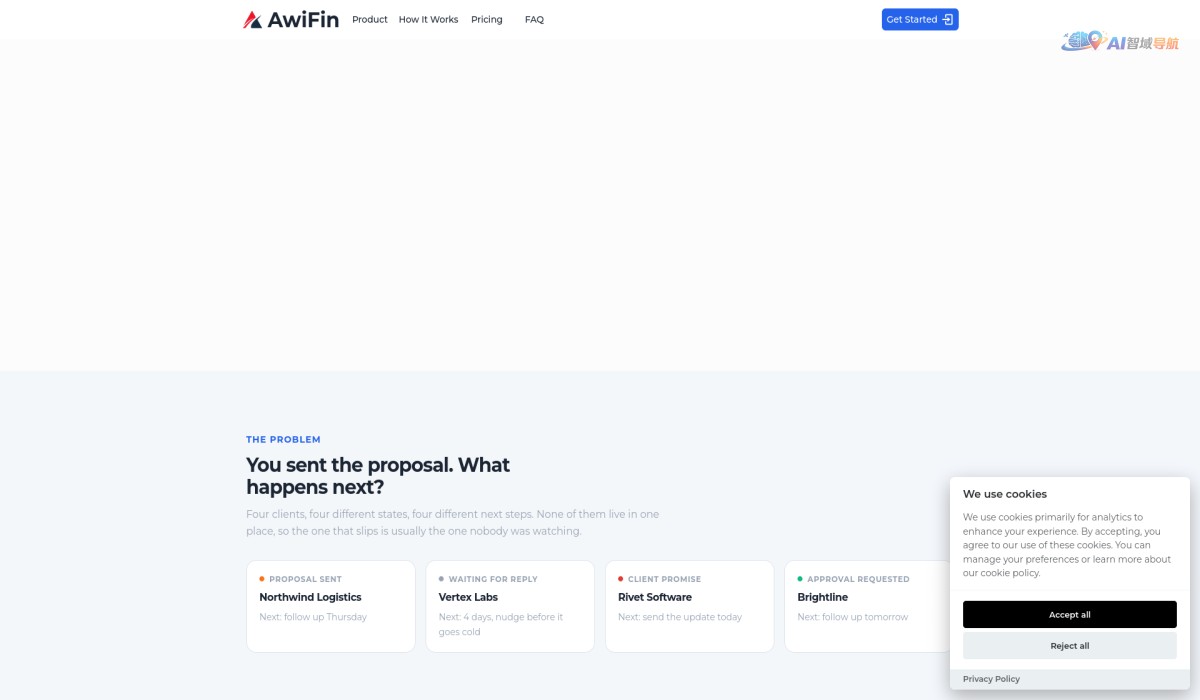
Task: Click the AI navigation watermark logo
Action: tap(1120, 42)
